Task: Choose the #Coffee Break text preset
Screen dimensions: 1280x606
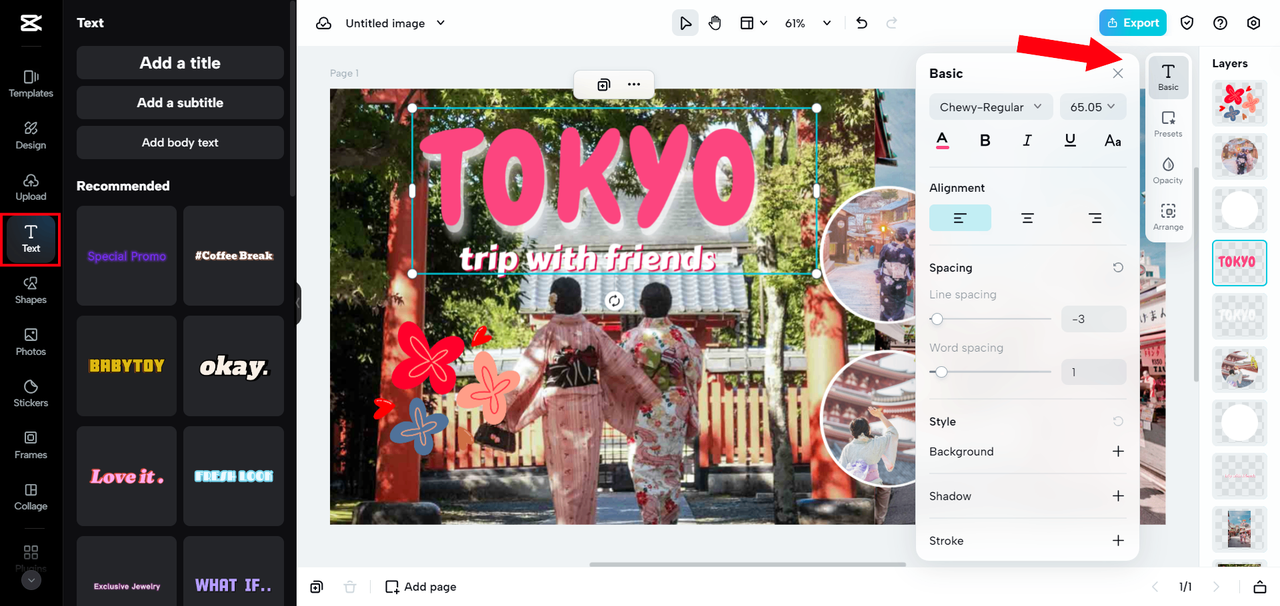Action: pos(234,256)
